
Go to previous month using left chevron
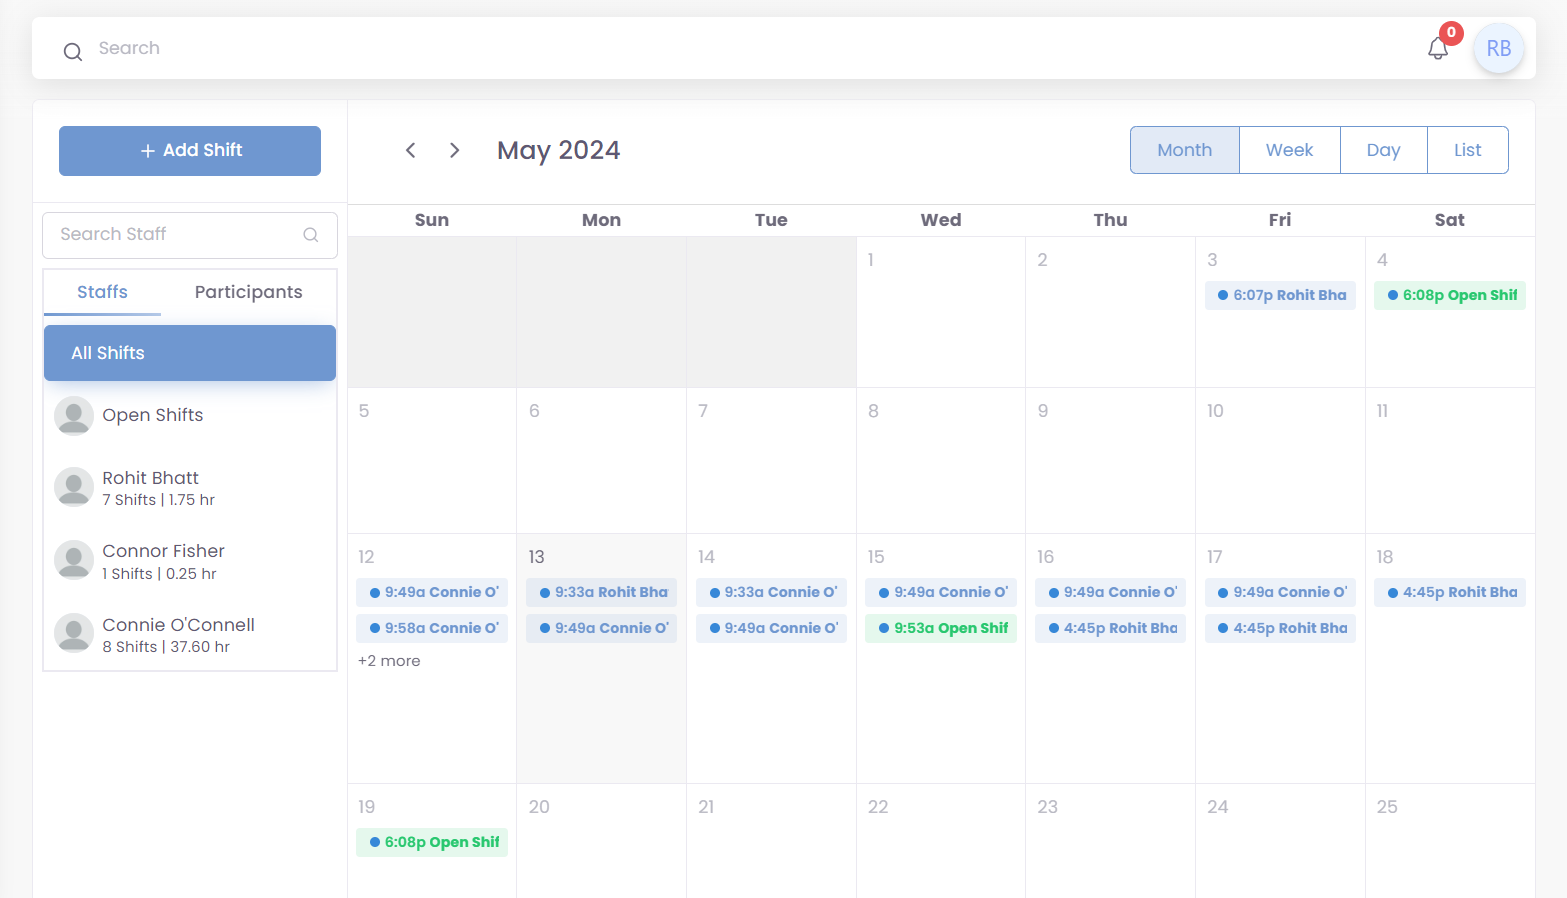411,150
